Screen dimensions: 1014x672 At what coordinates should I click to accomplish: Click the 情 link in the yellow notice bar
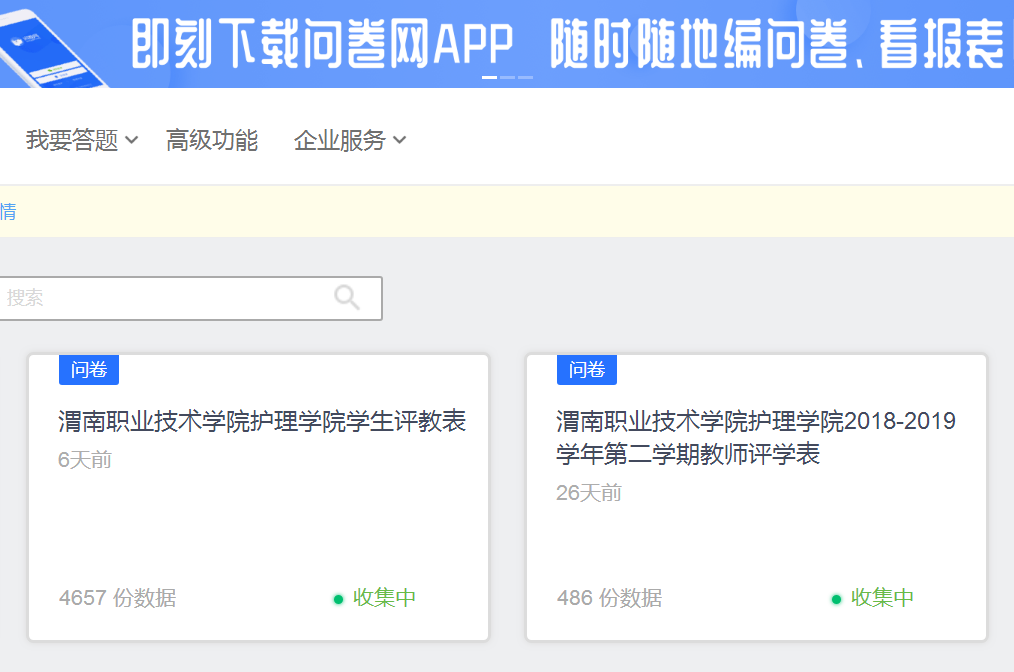click(8, 211)
